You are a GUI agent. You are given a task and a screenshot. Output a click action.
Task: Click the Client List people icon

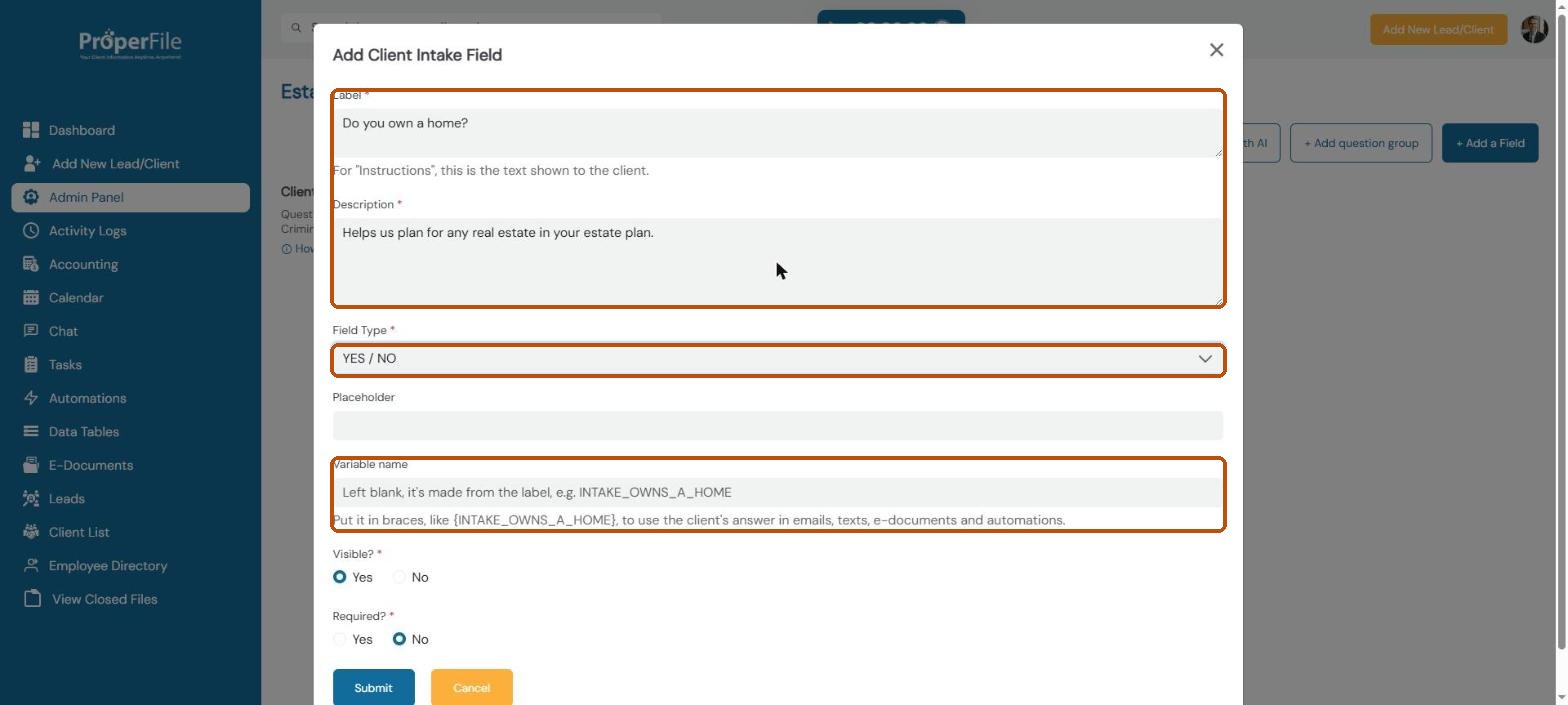[31, 532]
